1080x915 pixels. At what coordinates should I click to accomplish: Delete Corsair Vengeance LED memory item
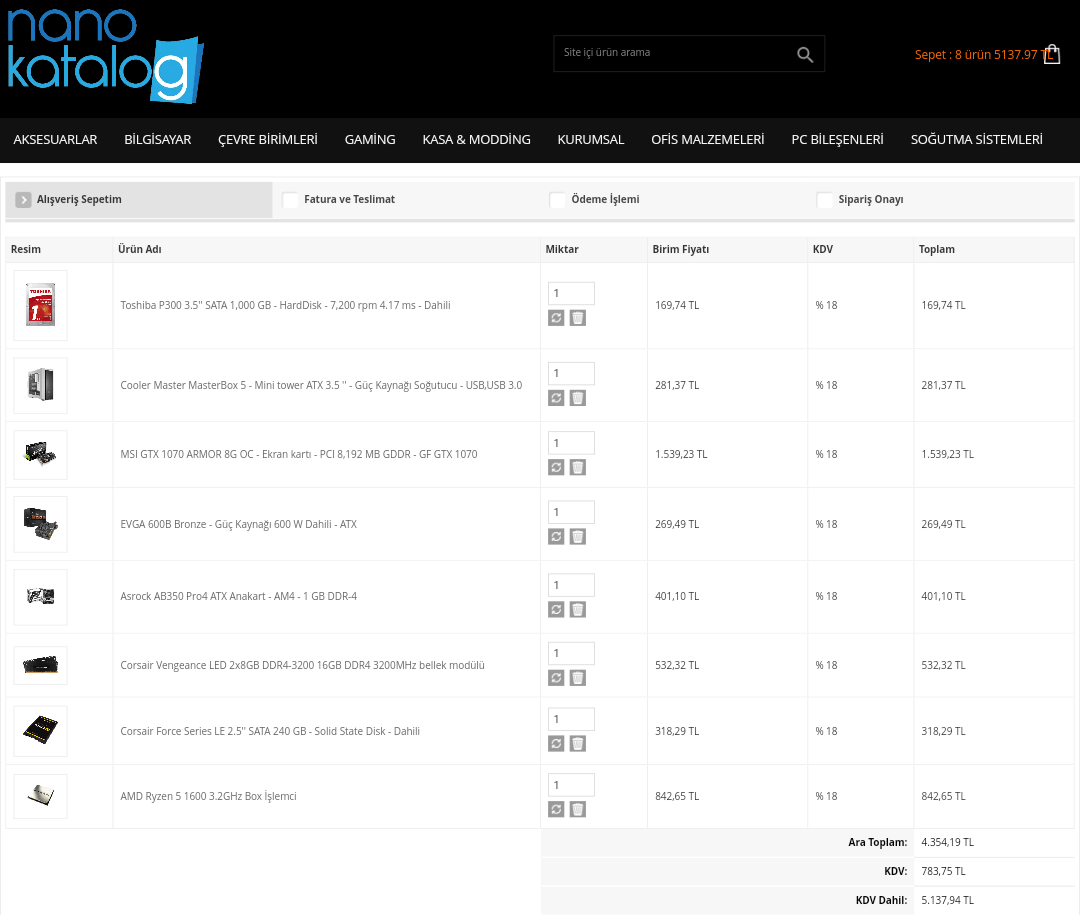coord(578,677)
